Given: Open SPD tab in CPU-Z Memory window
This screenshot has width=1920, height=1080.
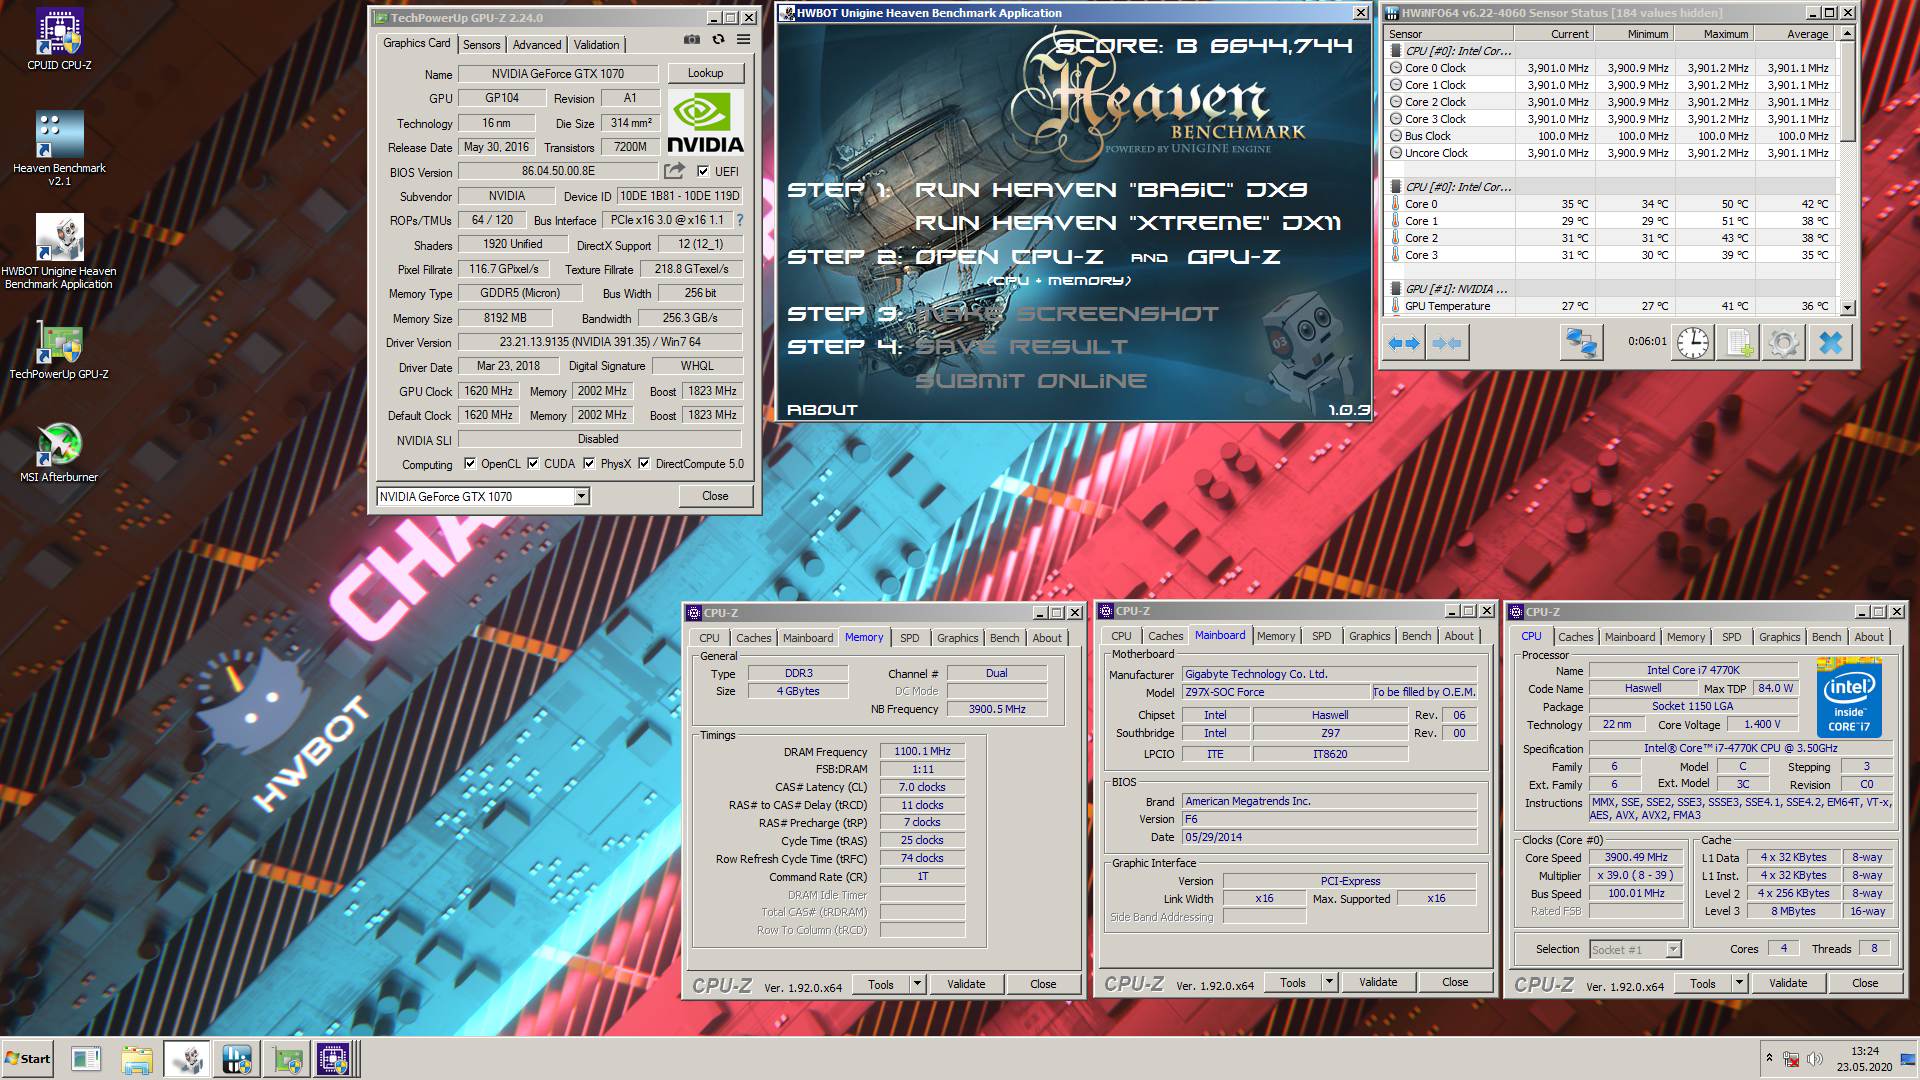Looking at the screenshot, I should [x=909, y=638].
